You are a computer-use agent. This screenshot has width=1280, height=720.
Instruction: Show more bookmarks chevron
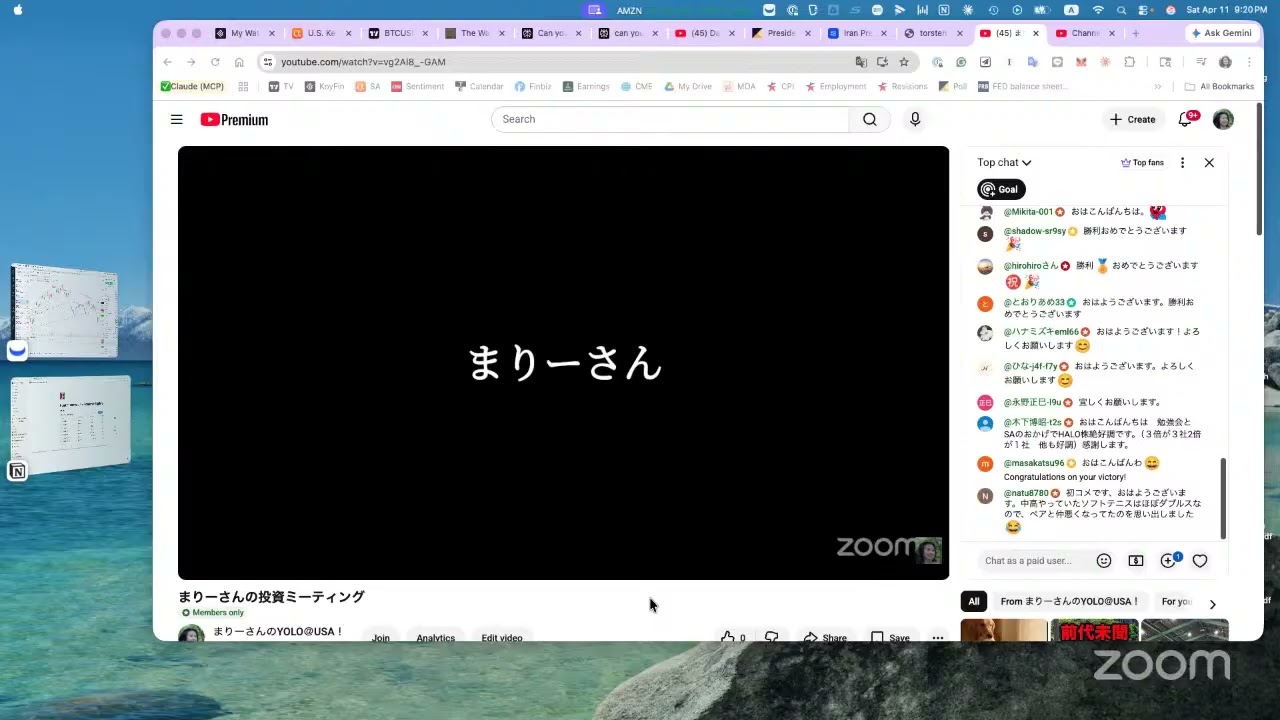(1158, 87)
